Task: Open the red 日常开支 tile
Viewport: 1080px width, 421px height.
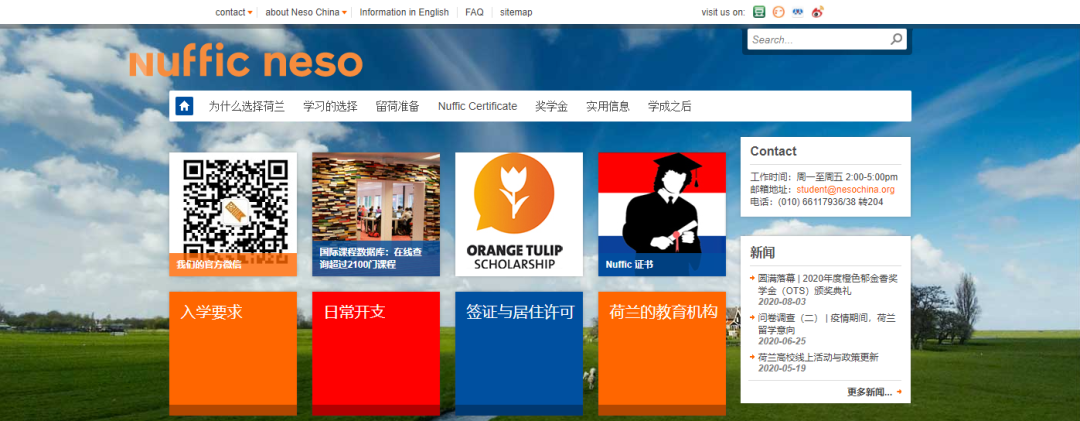Action: tap(376, 353)
